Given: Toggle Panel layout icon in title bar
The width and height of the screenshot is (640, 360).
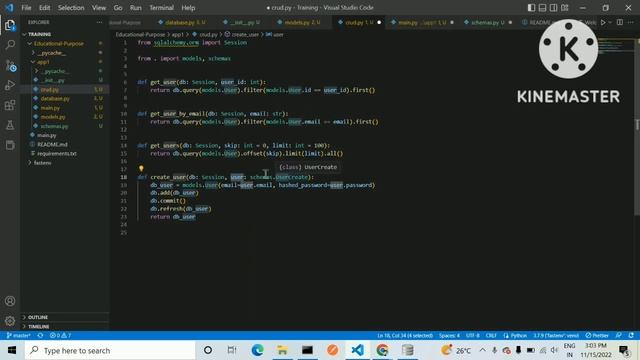Looking at the screenshot, I should pyautogui.click(x=542, y=8).
